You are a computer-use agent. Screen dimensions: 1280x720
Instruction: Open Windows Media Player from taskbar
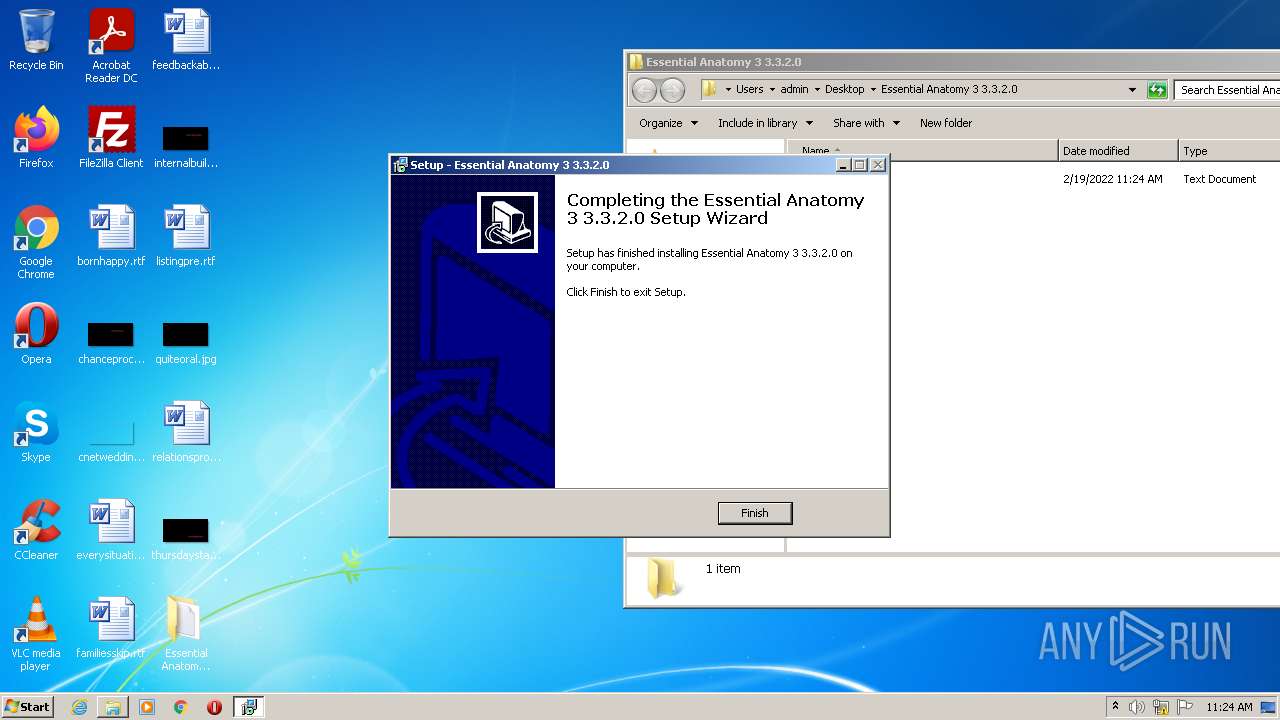147,707
